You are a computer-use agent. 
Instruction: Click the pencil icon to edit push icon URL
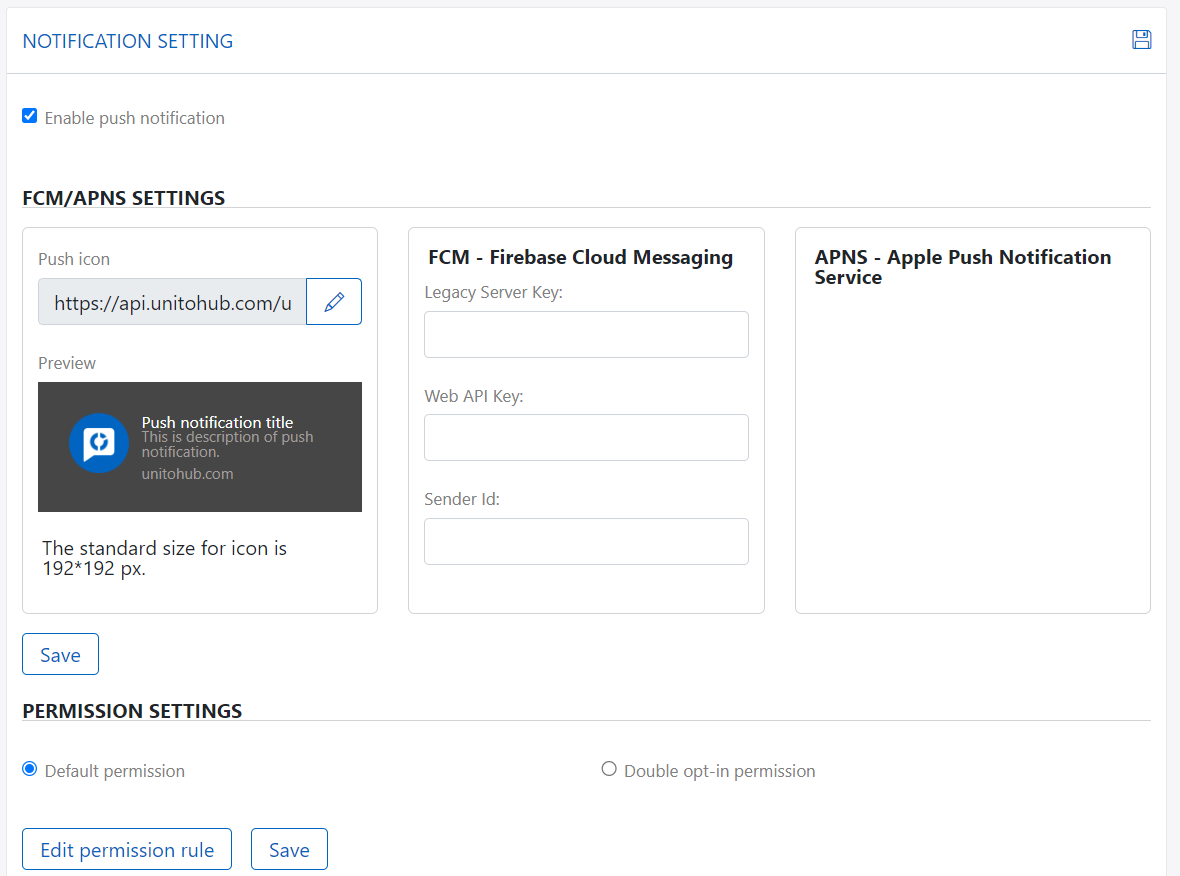(x=333, y=301)
